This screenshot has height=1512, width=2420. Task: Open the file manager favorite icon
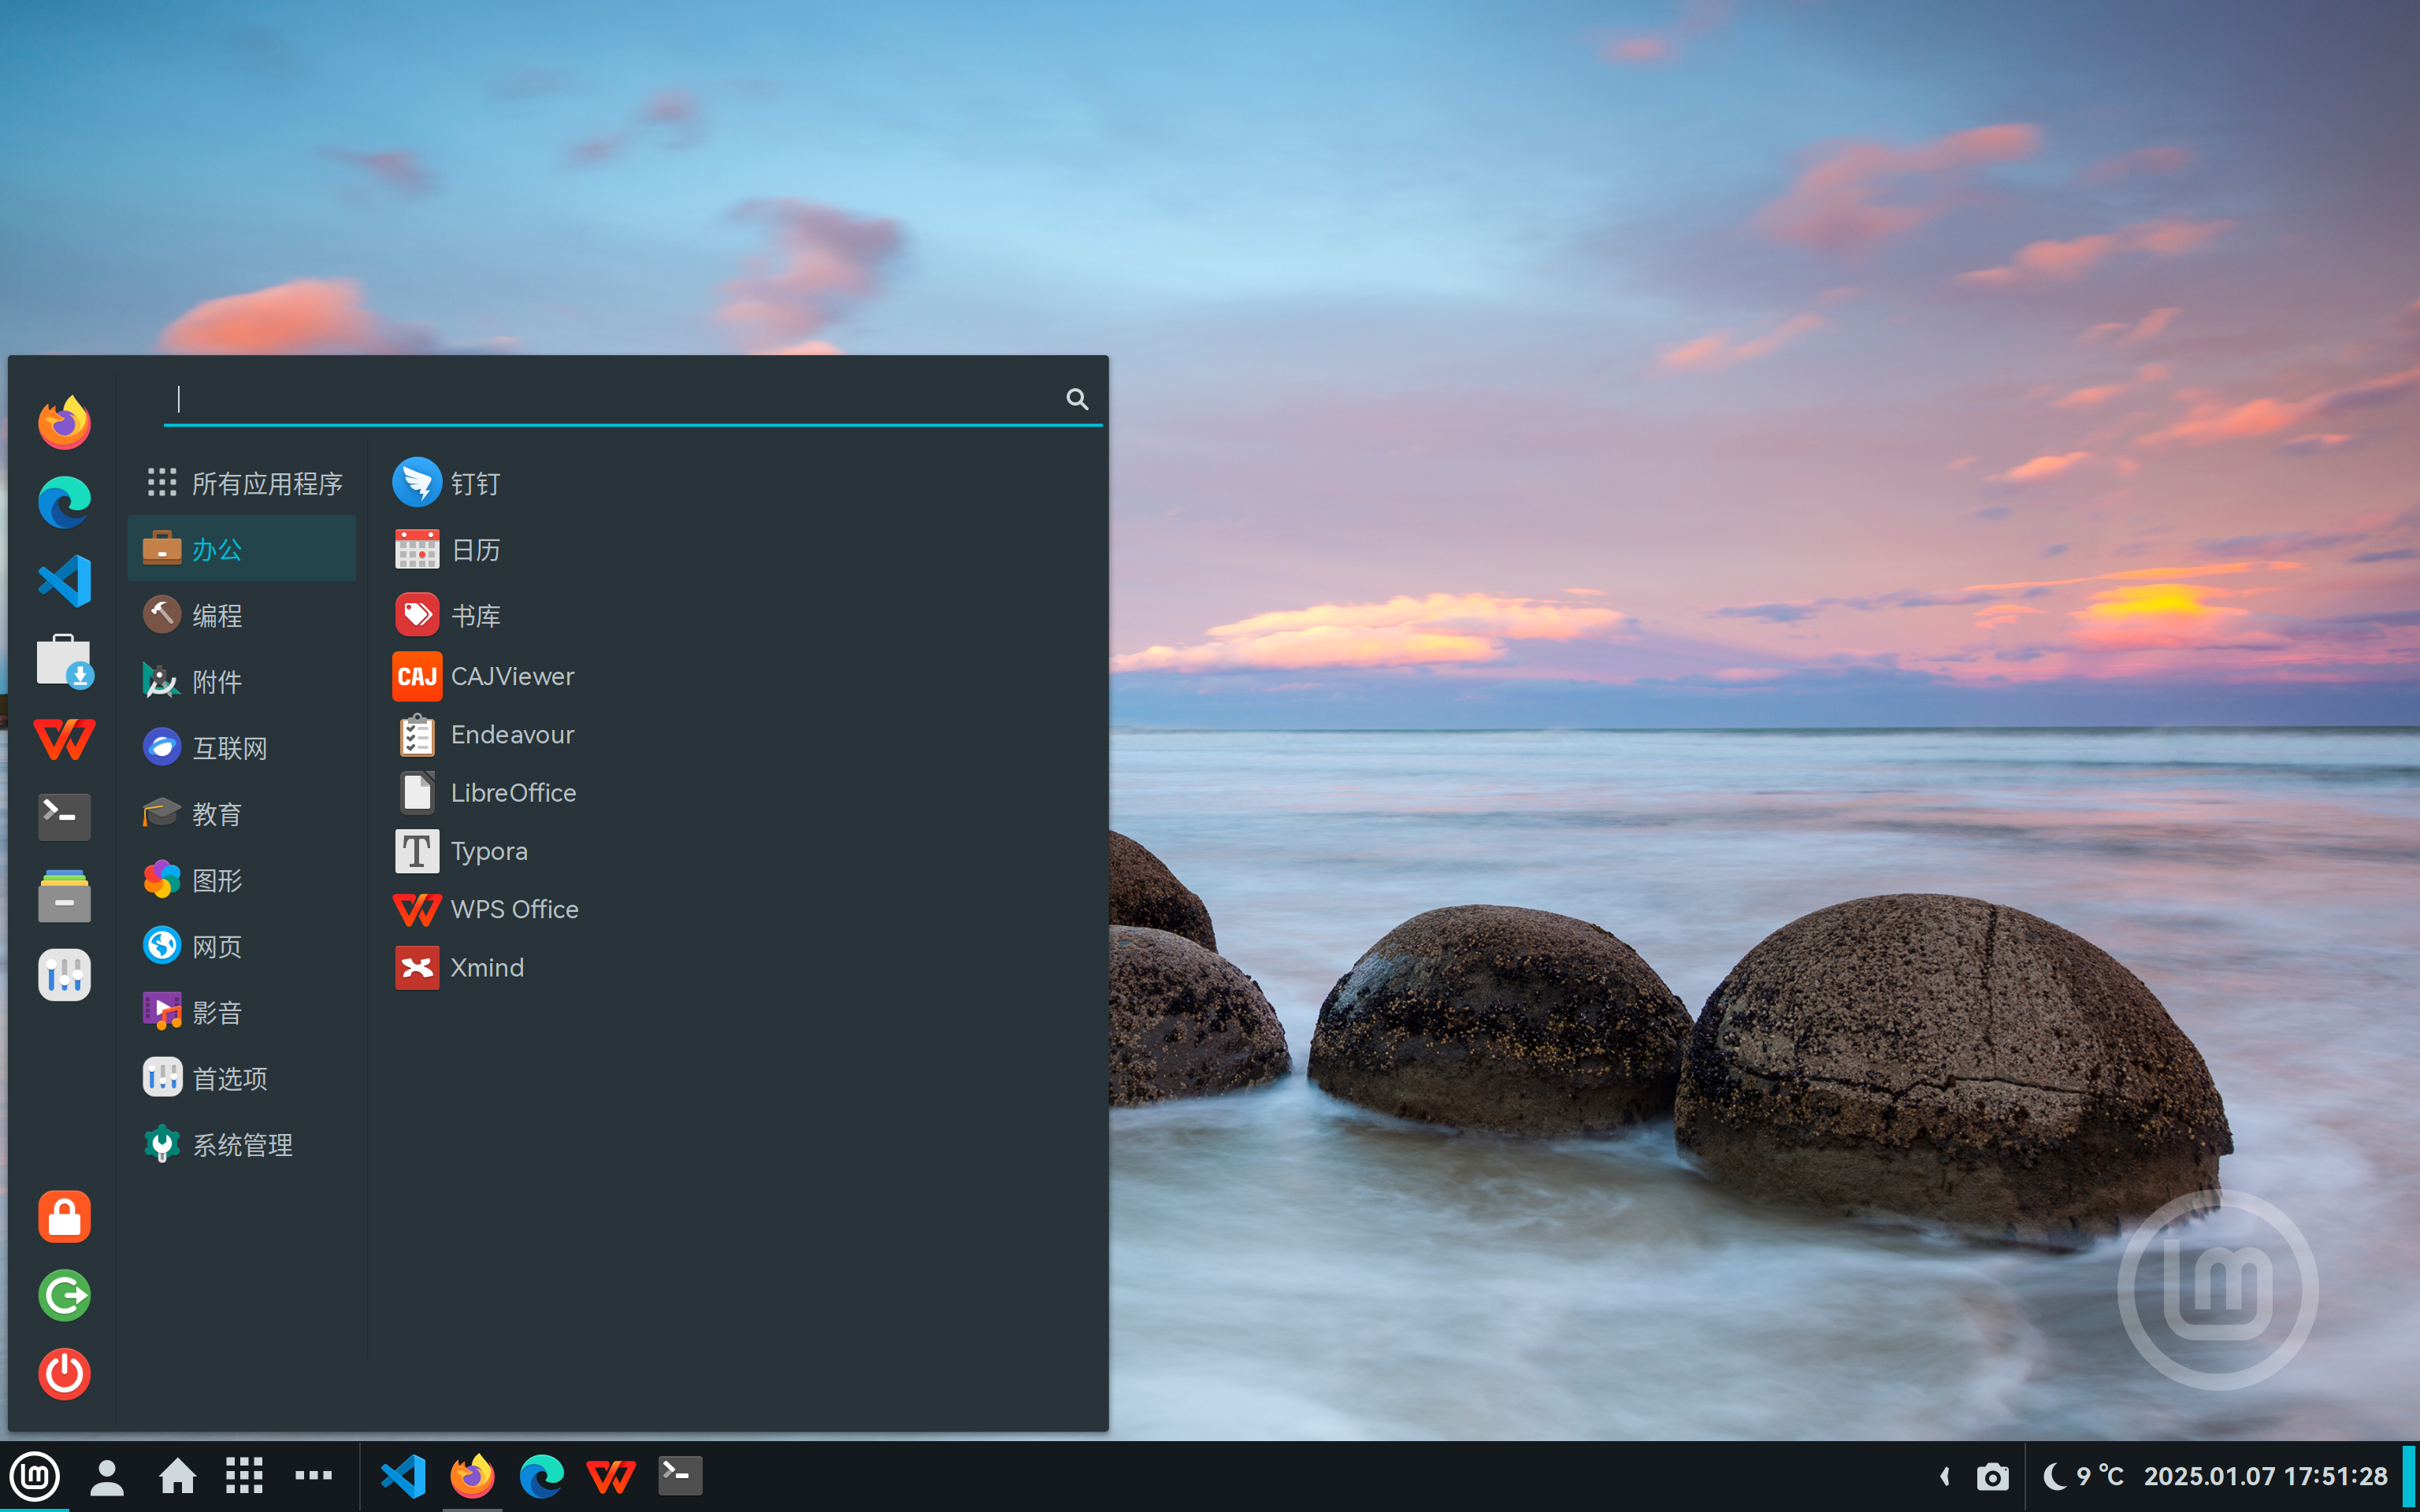click(x=64, y=896)
